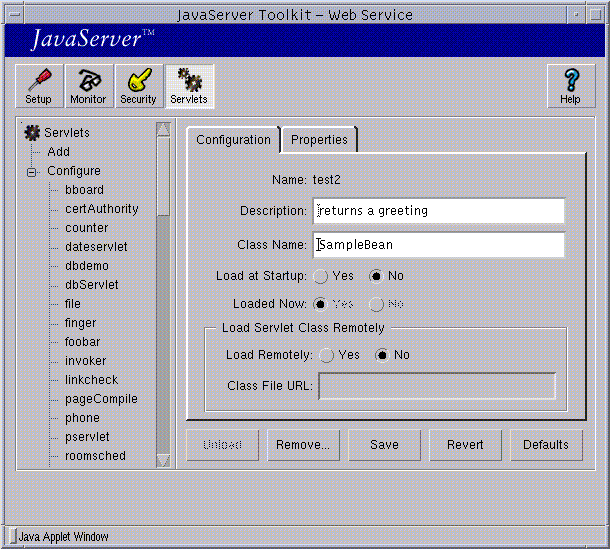Viewport: 610px width, 549px height.
Task: Click the Class Name text field
Action: point(438,245)
